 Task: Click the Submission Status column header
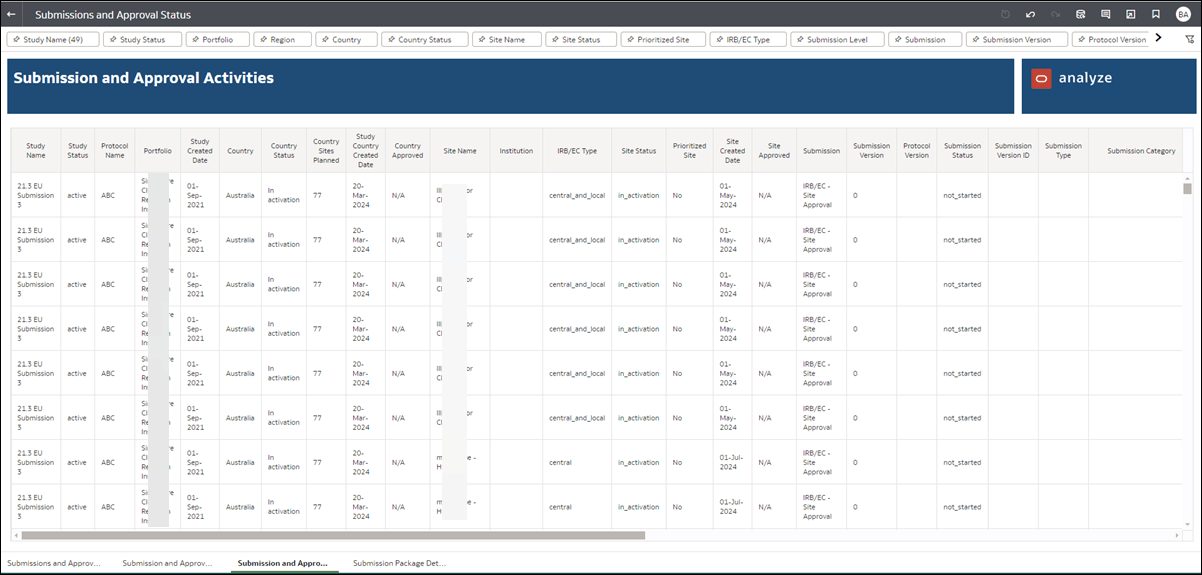962,150
